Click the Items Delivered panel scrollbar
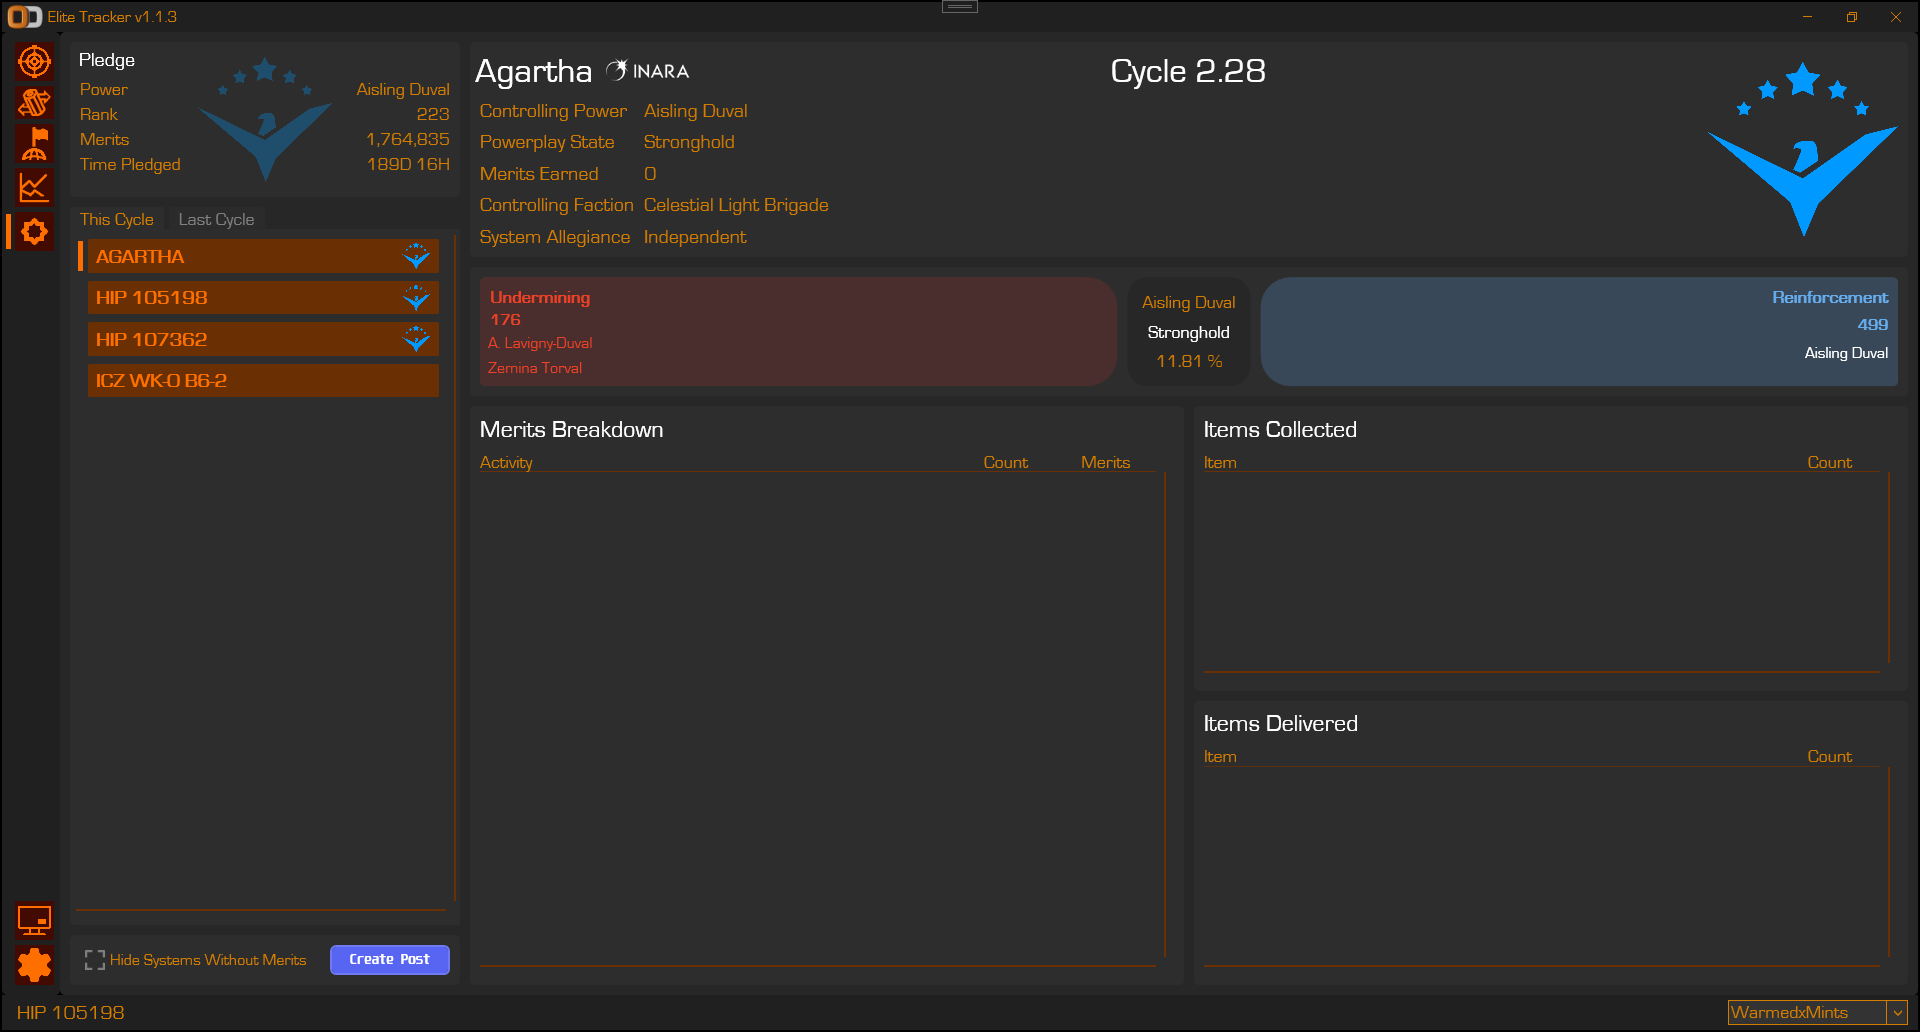 [1889, 862]
